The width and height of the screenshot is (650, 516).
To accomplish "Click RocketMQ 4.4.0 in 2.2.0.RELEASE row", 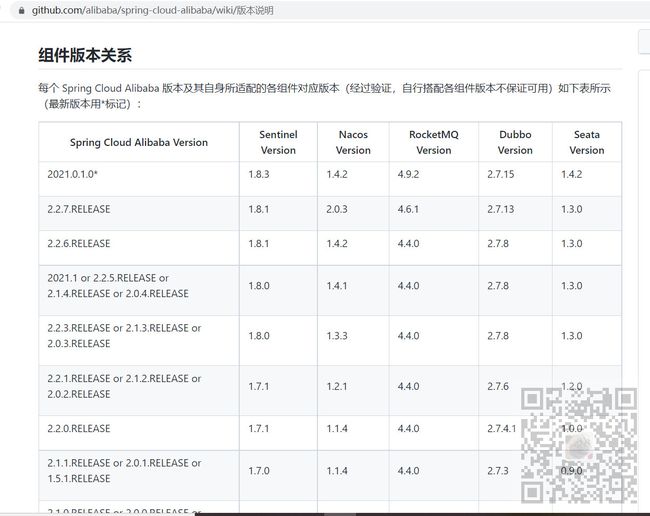I will [x=408, y=429].
